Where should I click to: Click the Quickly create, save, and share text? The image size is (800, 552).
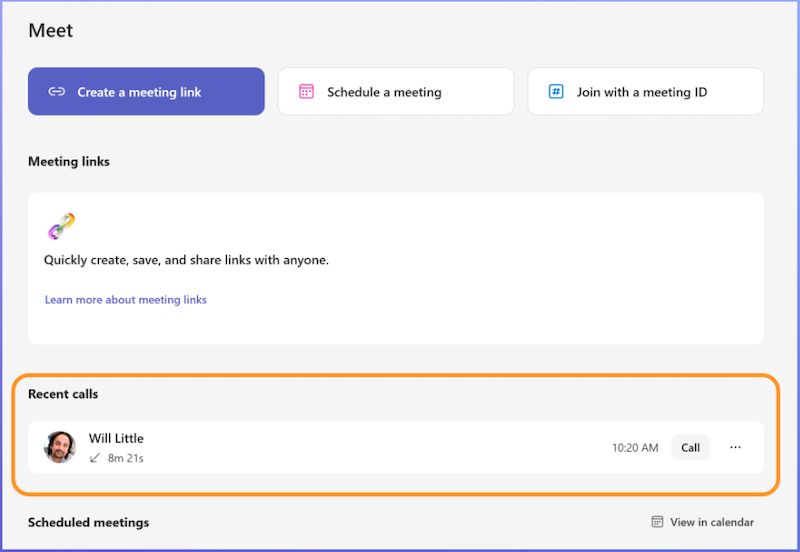pos(186,260)
